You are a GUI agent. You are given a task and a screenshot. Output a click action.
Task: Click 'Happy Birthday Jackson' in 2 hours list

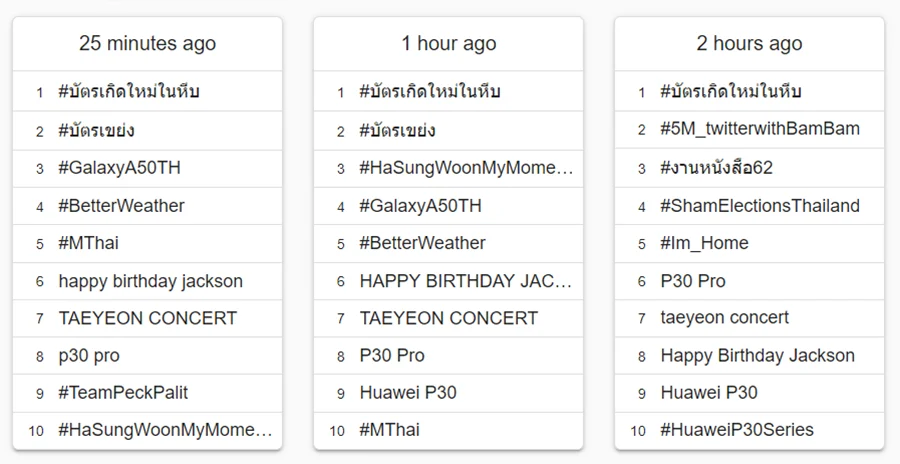tap(758, 356)
